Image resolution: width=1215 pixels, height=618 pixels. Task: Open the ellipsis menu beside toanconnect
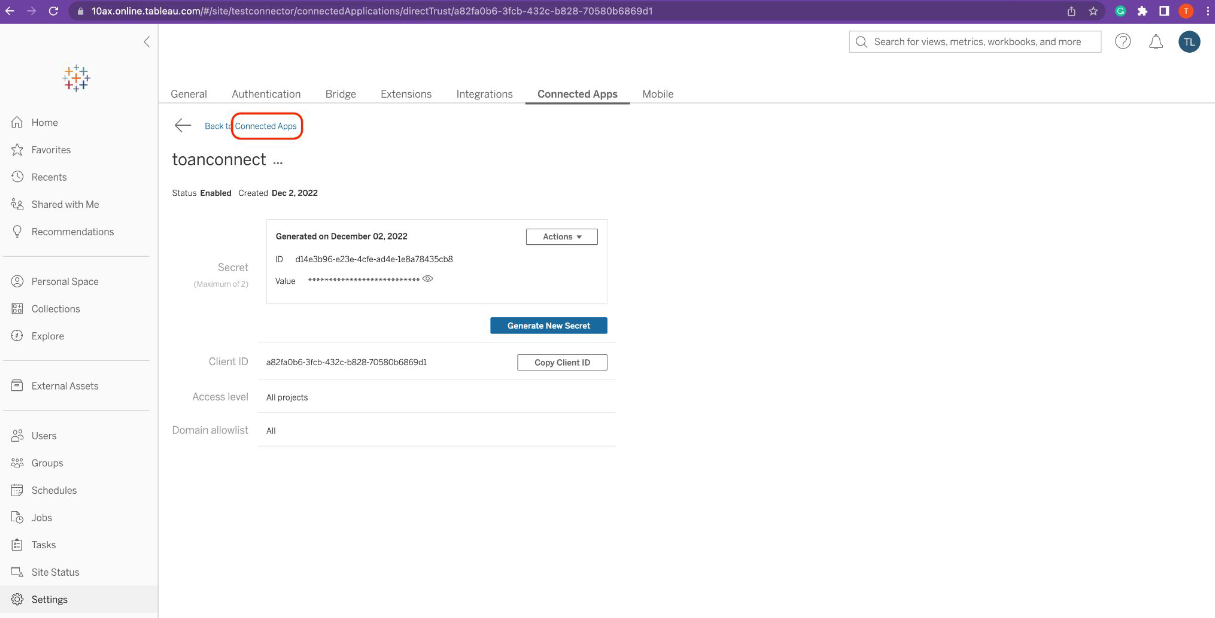[278, 161]
